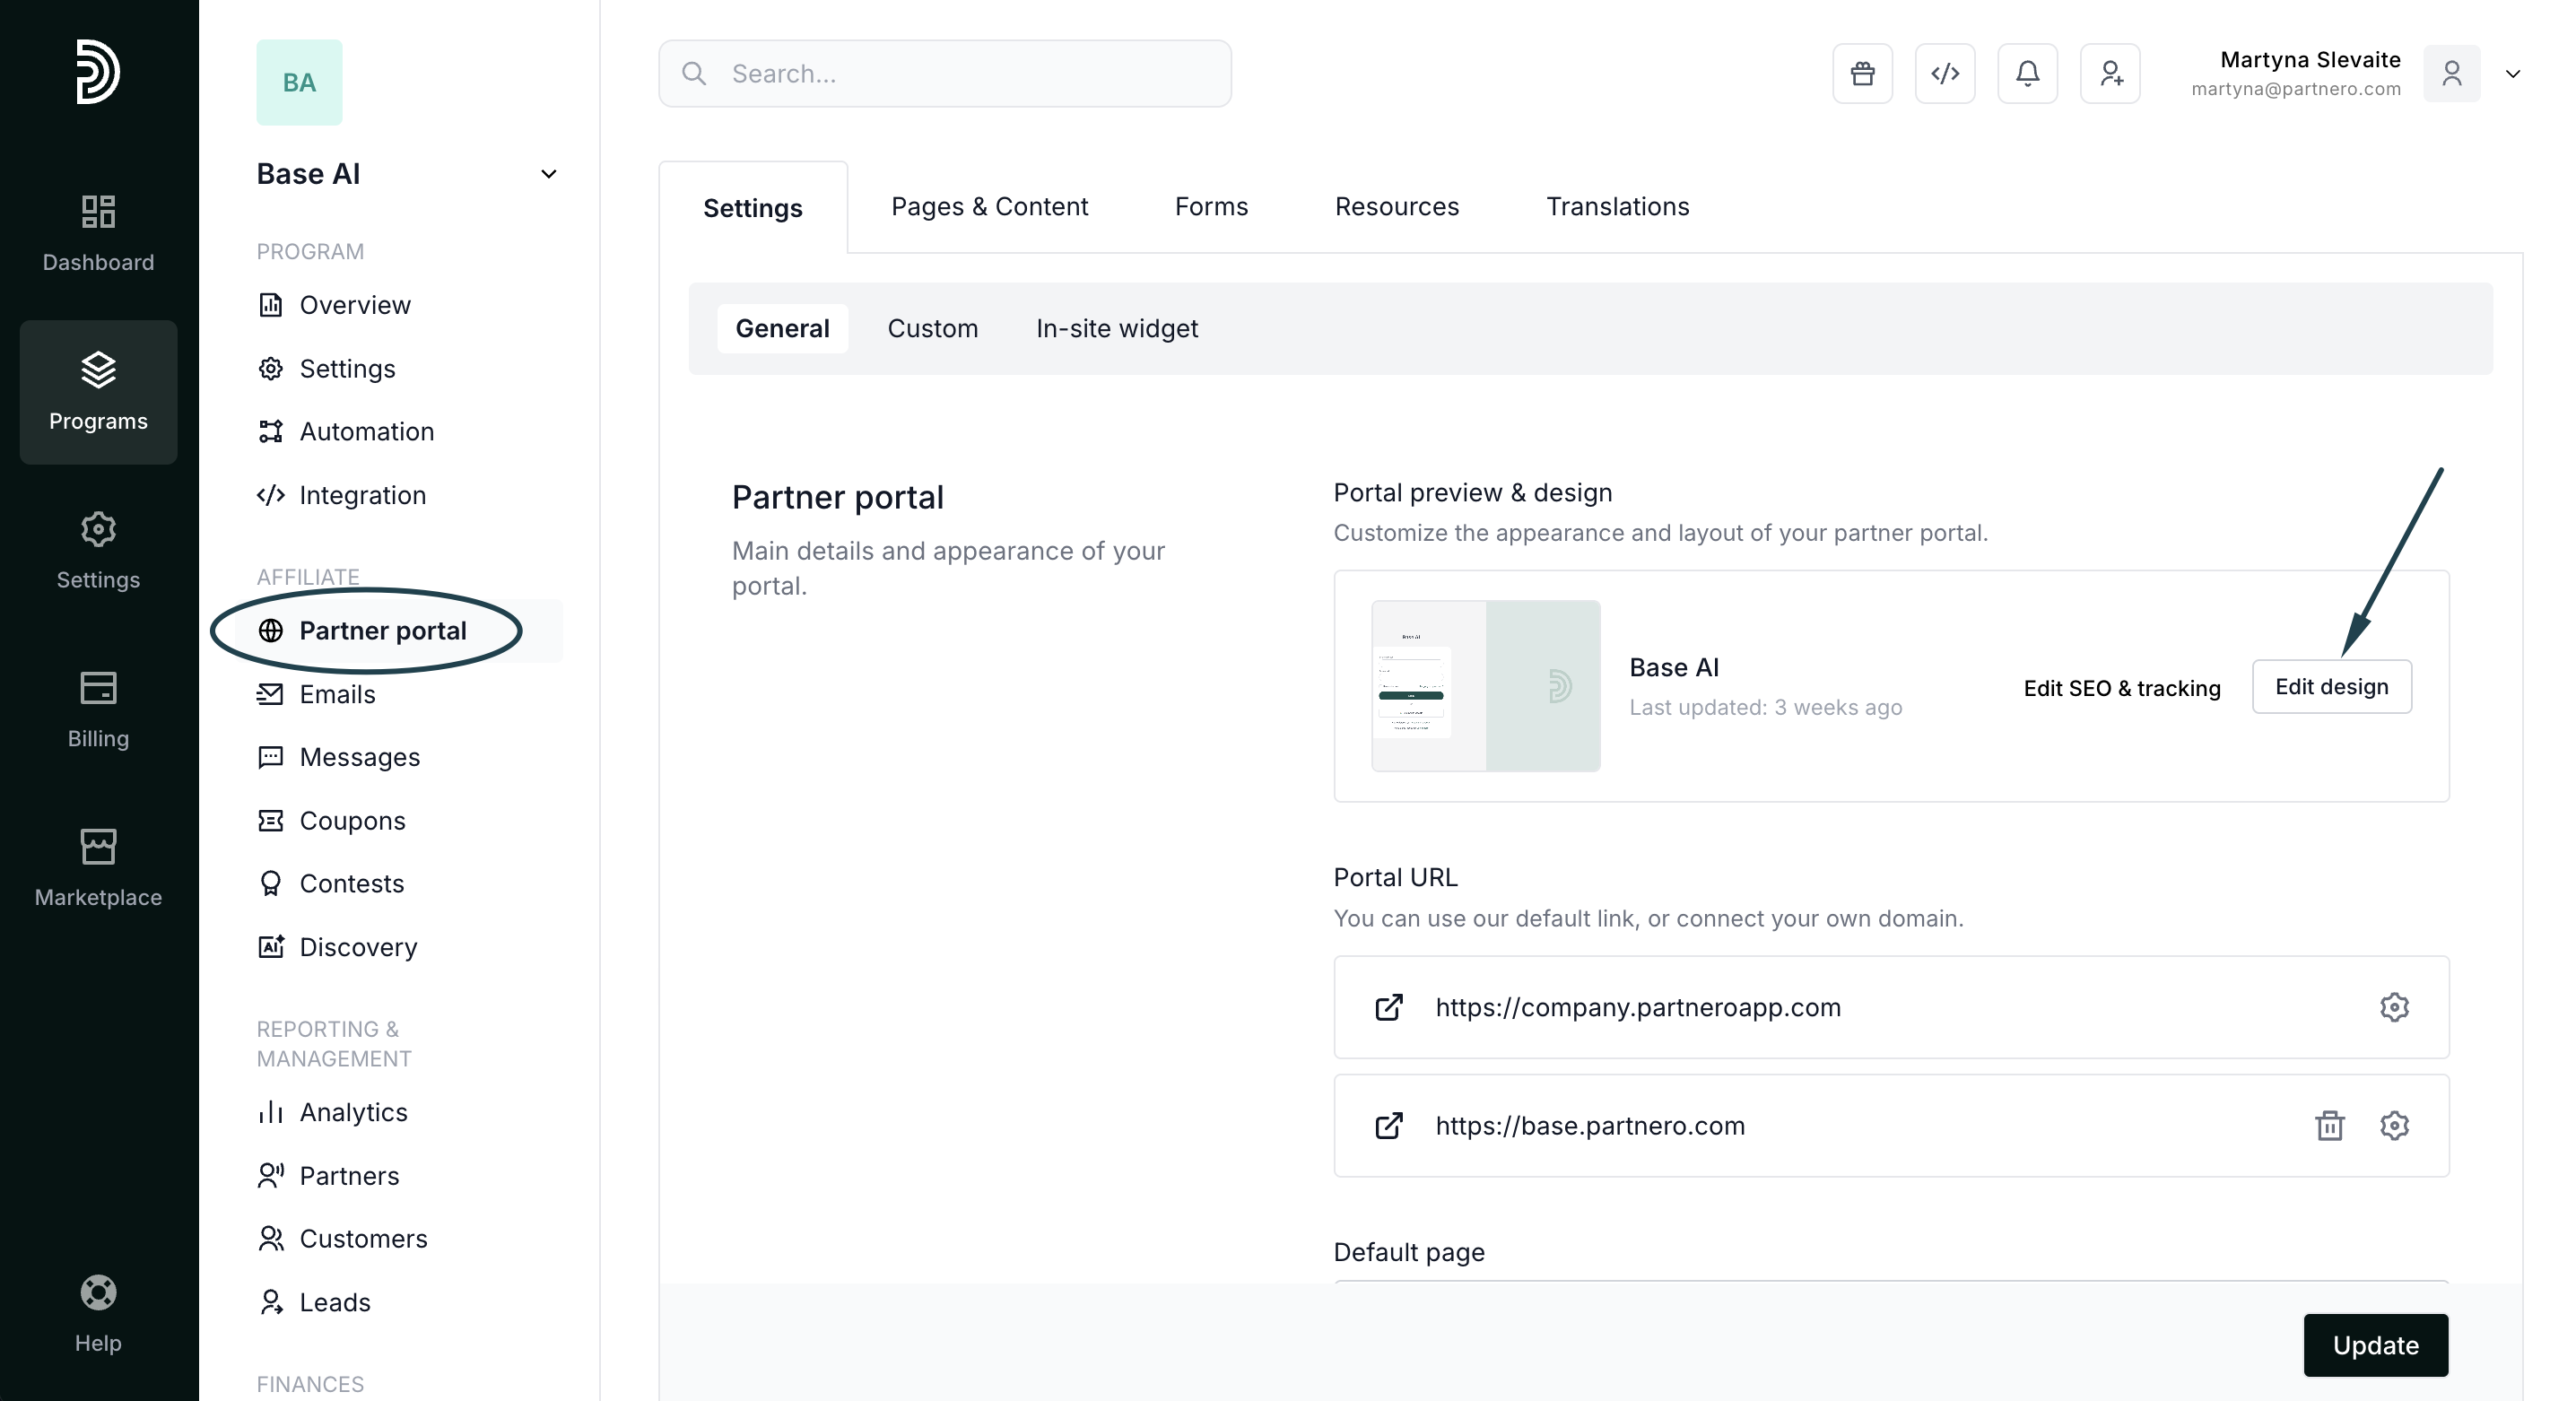Image resolution: width=2576 pixels, height=1401 pixels.
Task: Open notifications bell icon
Action: 2027,73
